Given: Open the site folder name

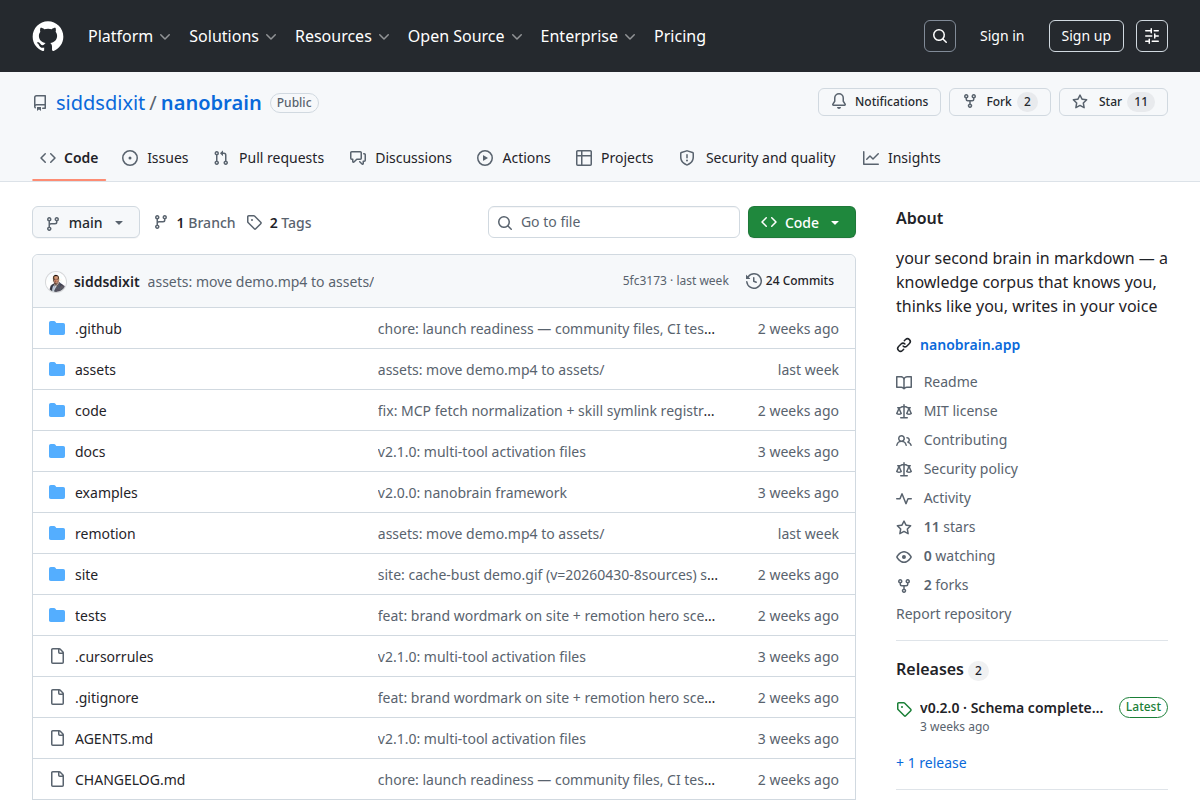Looking at the screenshot, I should [x=87, y=575].
